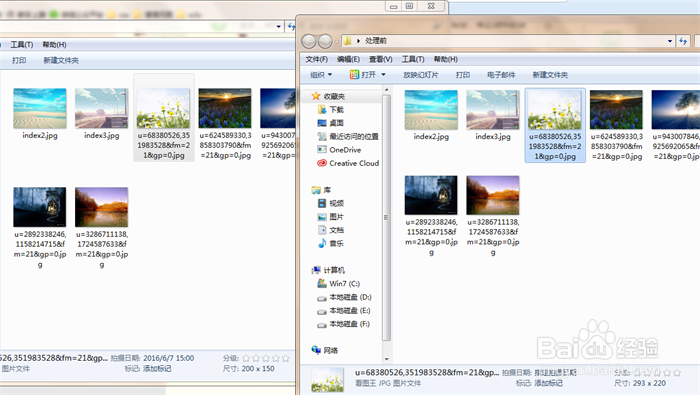Screen dimensions: 700x395
Task: Open 工具(T) menu in the back window
Action: [x=21, y=45]
